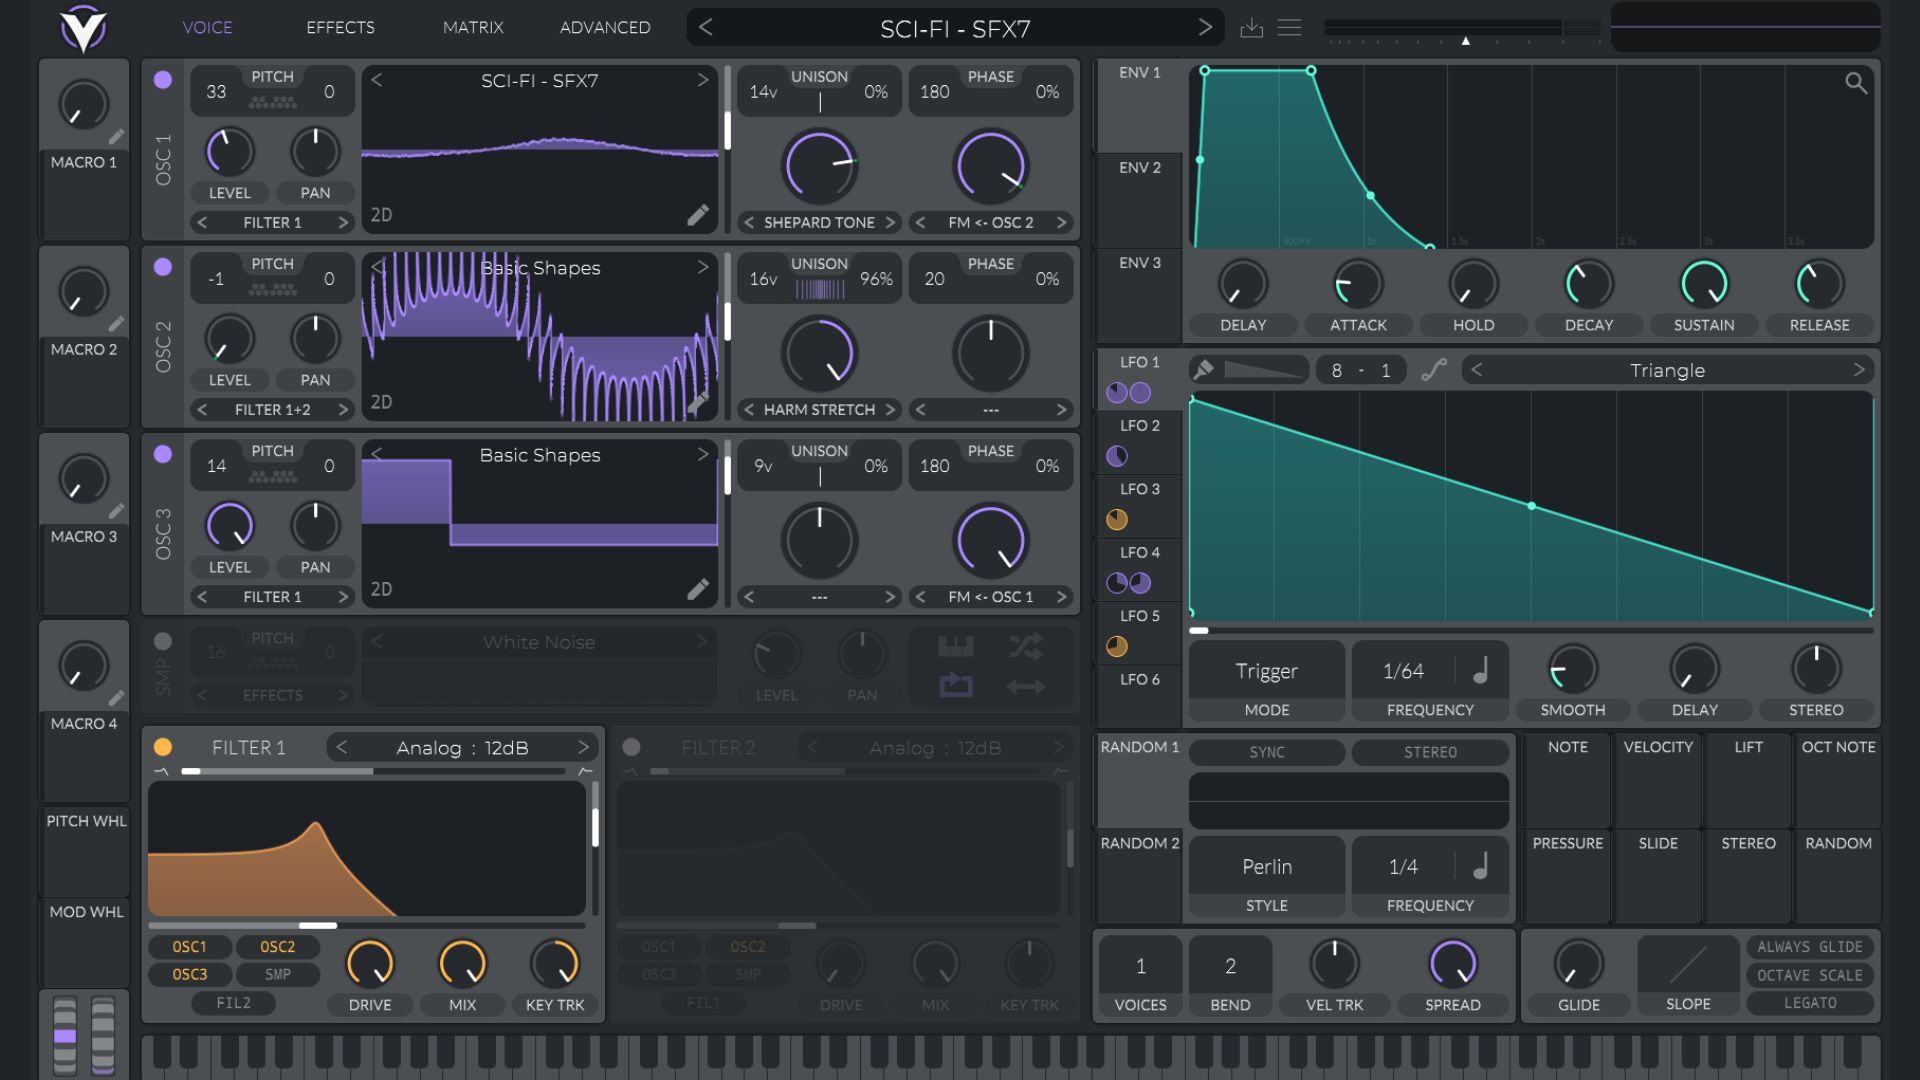Go to next preset after SCI-FI - SFX7
The image size is (1920, 1080).
(1205, 28)
